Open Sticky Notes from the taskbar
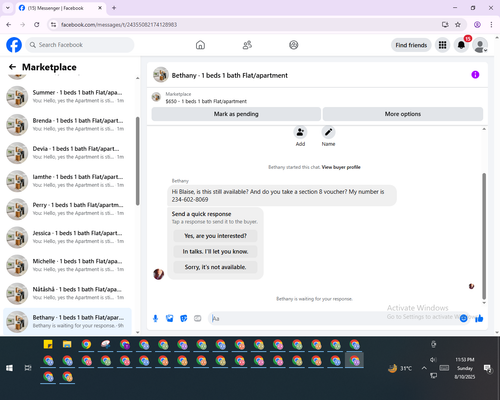The height and width of the screenshot is (400, 500). click(x=48, y=344)
